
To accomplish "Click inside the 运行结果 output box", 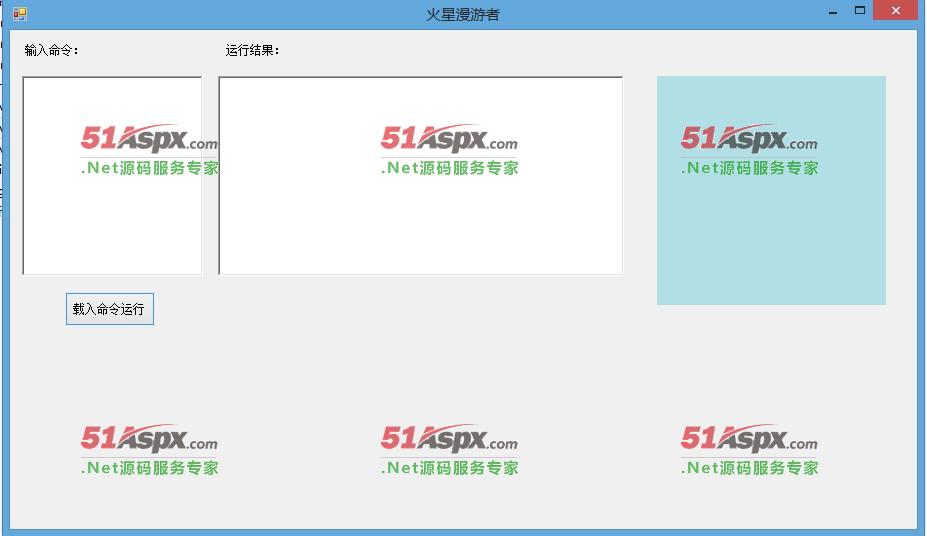I will point(420,176).
